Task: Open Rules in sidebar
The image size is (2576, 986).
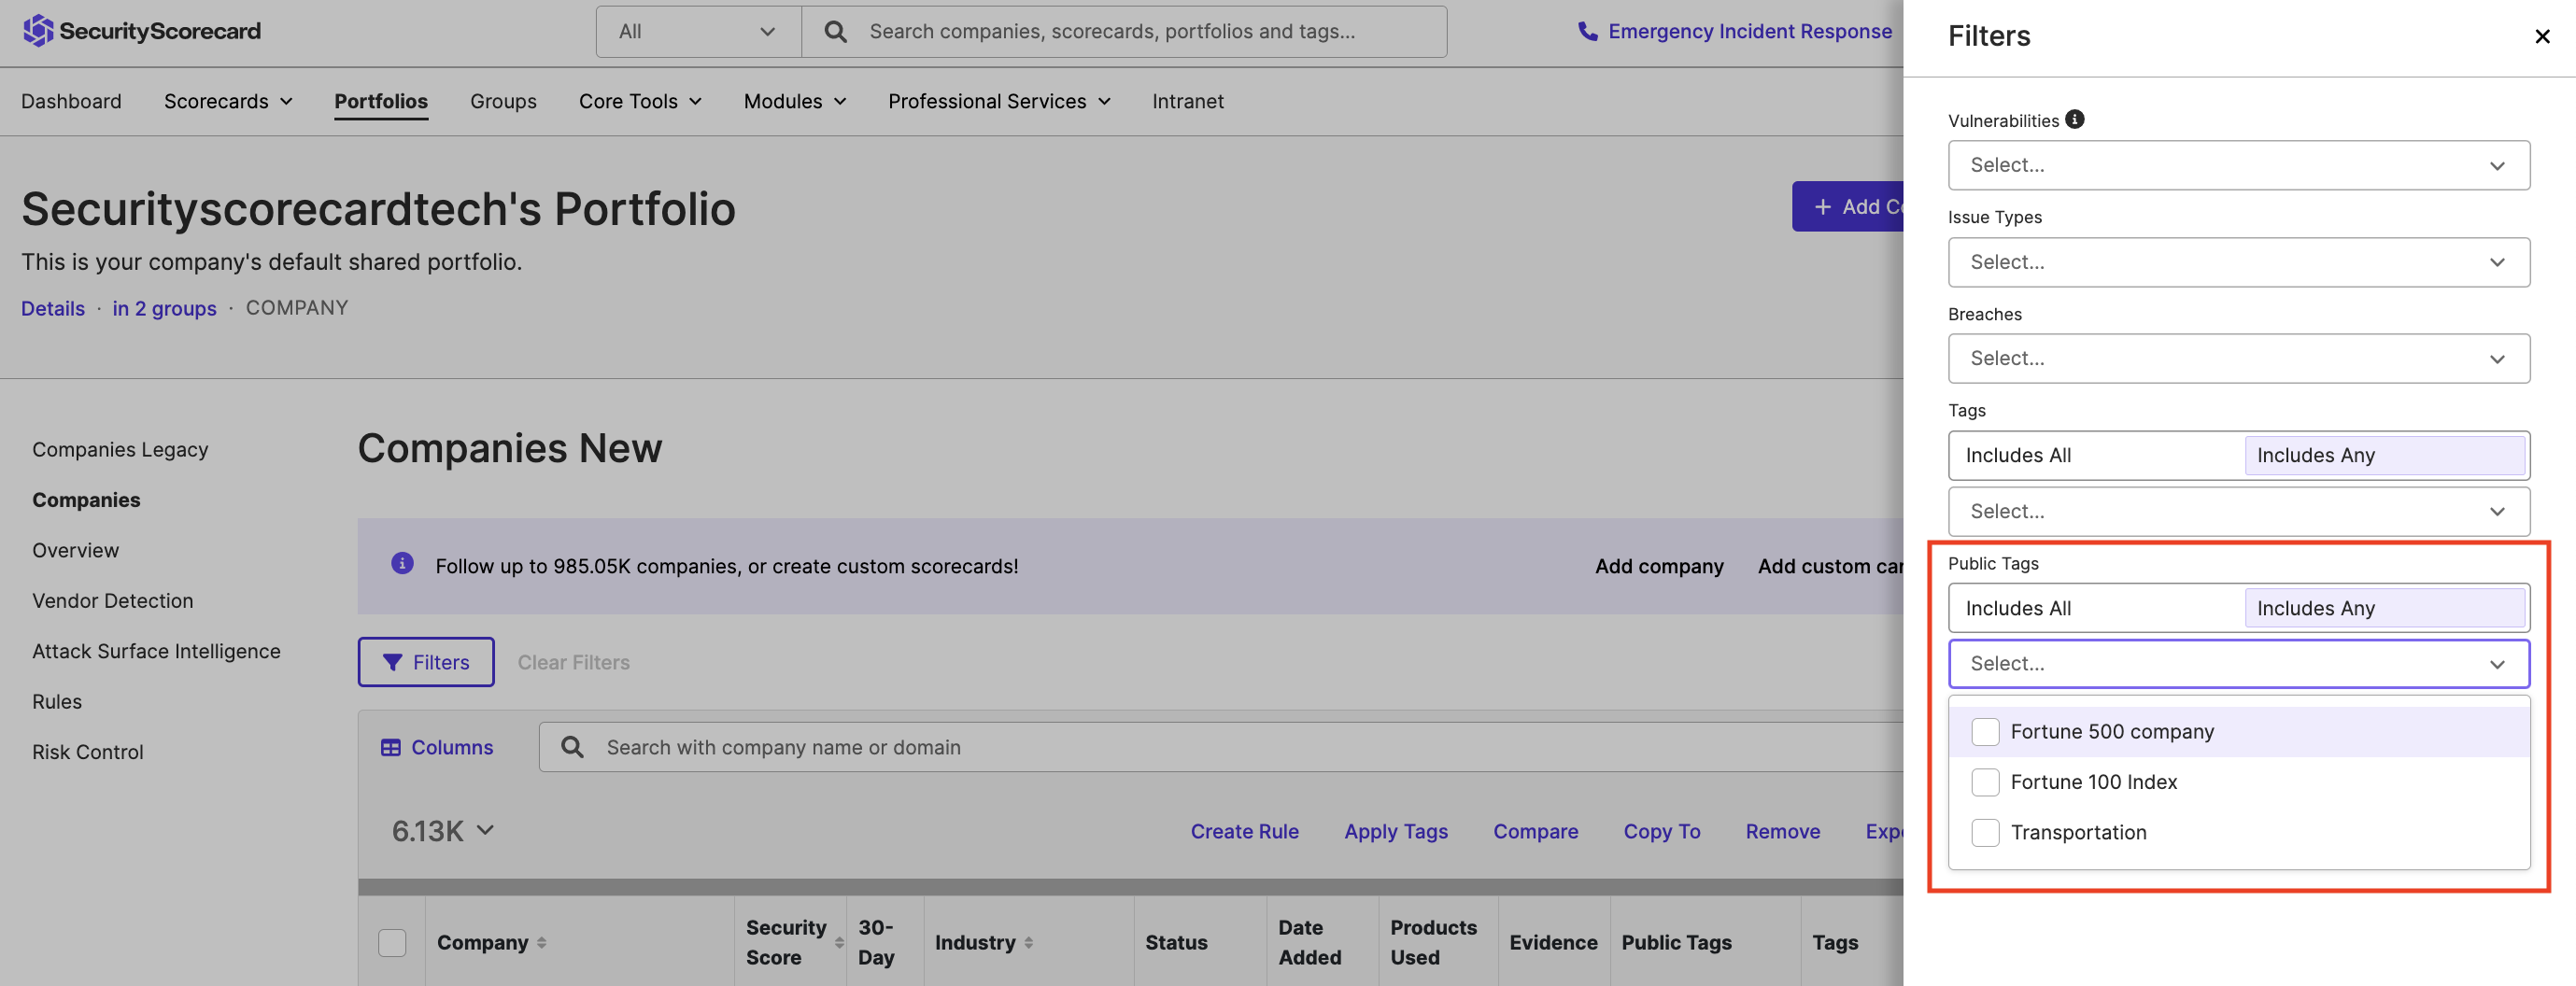Action: 57,702
